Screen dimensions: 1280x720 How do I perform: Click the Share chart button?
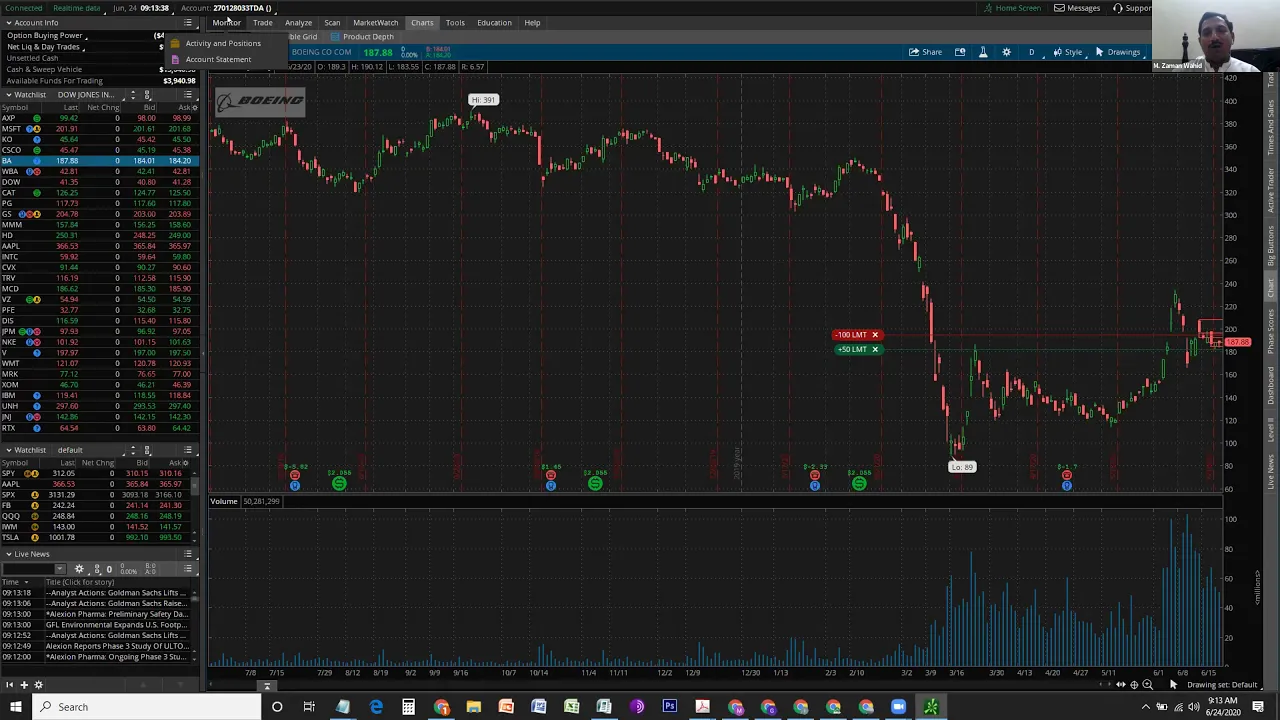pyautogui.click(x=926, y=52)
